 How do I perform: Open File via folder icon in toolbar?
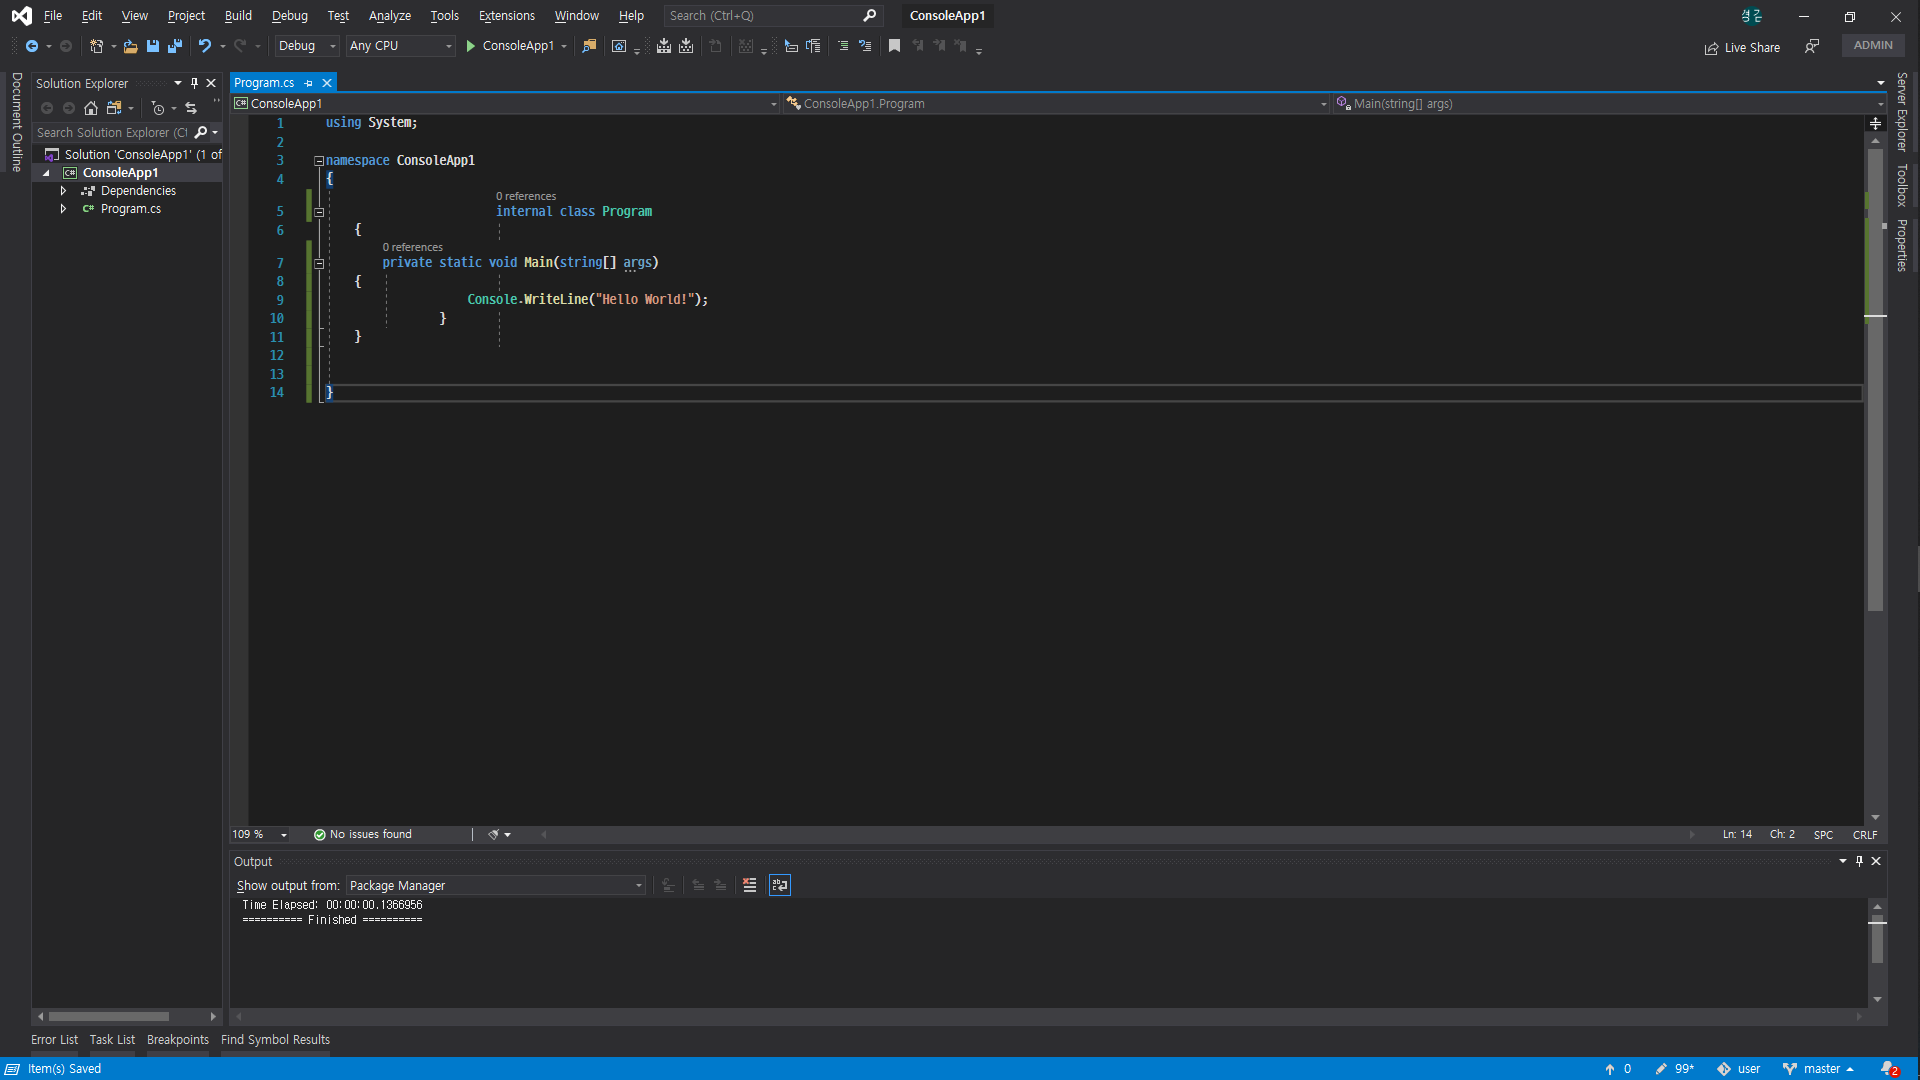[x=130, y=46]
